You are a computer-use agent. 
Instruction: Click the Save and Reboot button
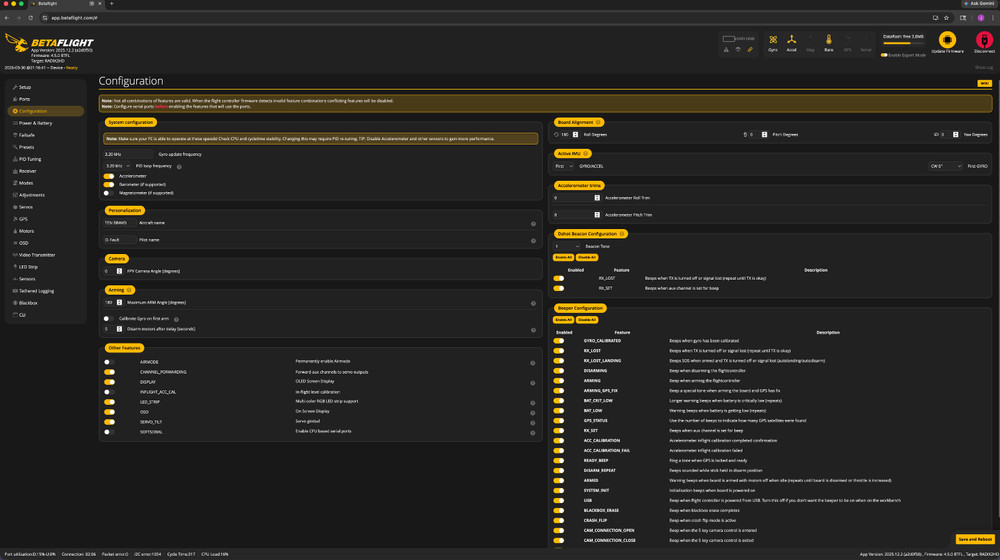(x=975, y=539)
